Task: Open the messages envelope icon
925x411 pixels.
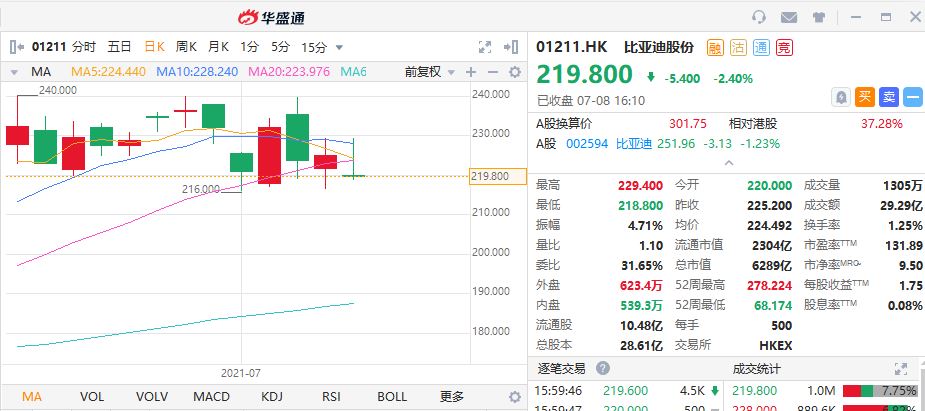Action: 789,18
